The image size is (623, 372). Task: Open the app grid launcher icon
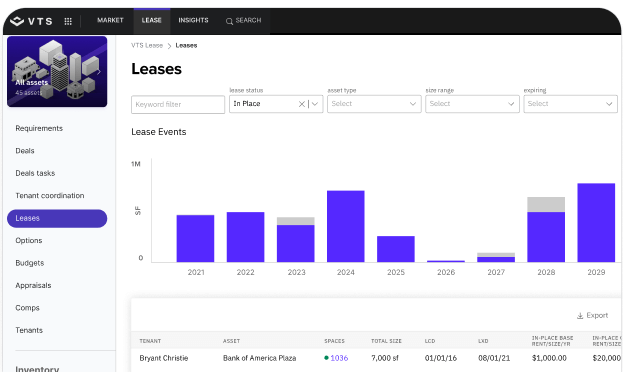pos(68,21)
